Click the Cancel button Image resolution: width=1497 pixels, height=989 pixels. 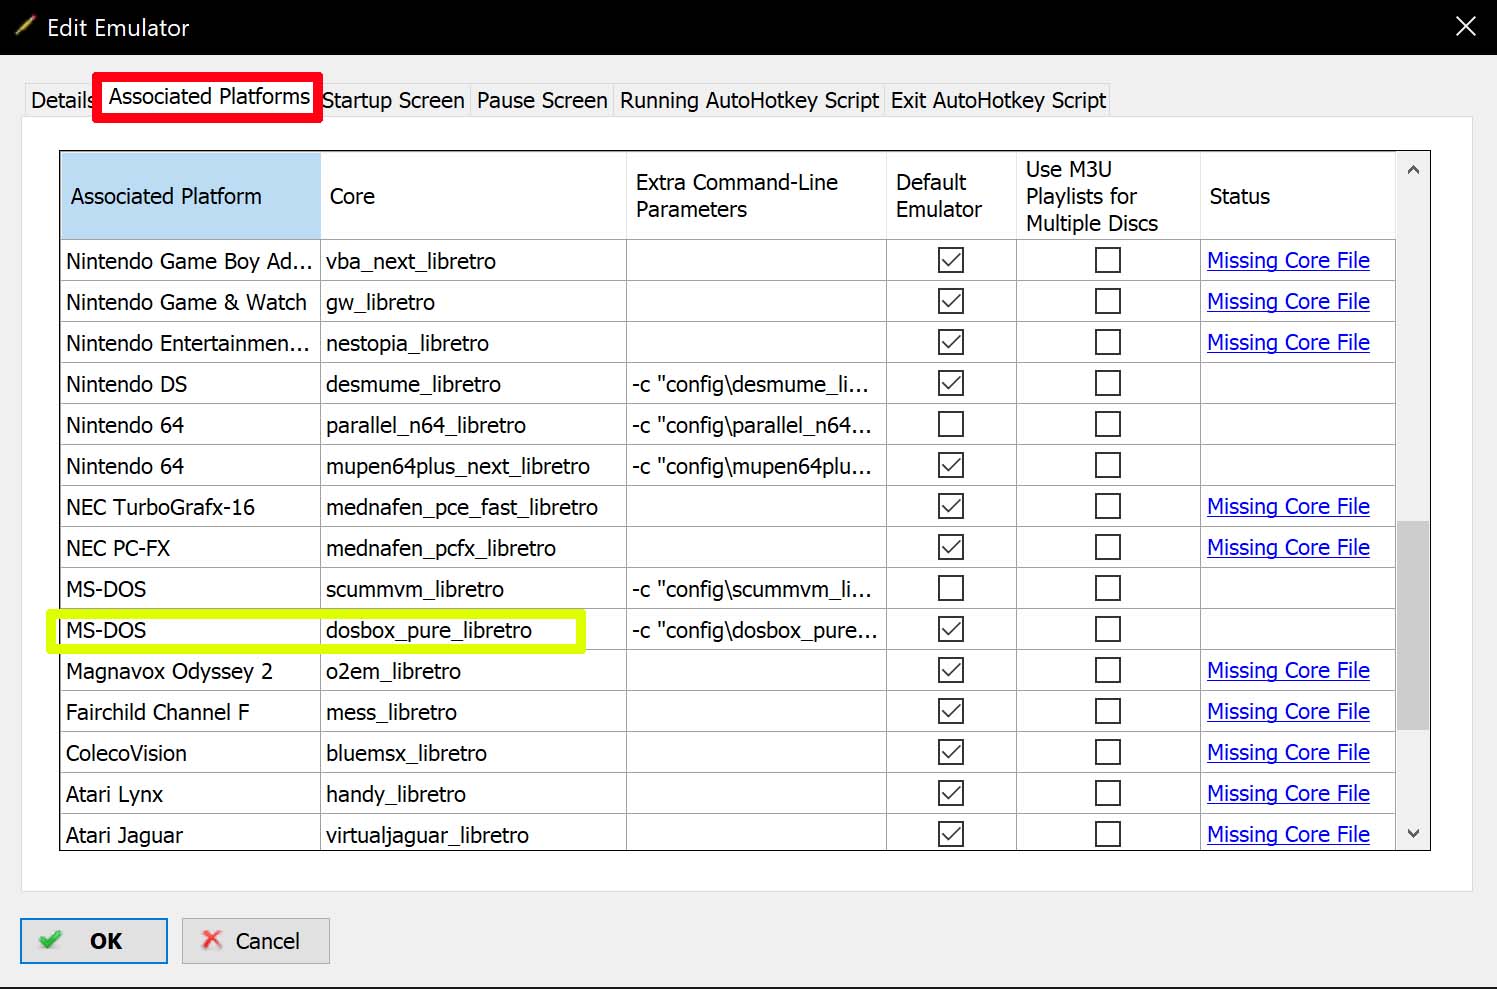[256, 941]
